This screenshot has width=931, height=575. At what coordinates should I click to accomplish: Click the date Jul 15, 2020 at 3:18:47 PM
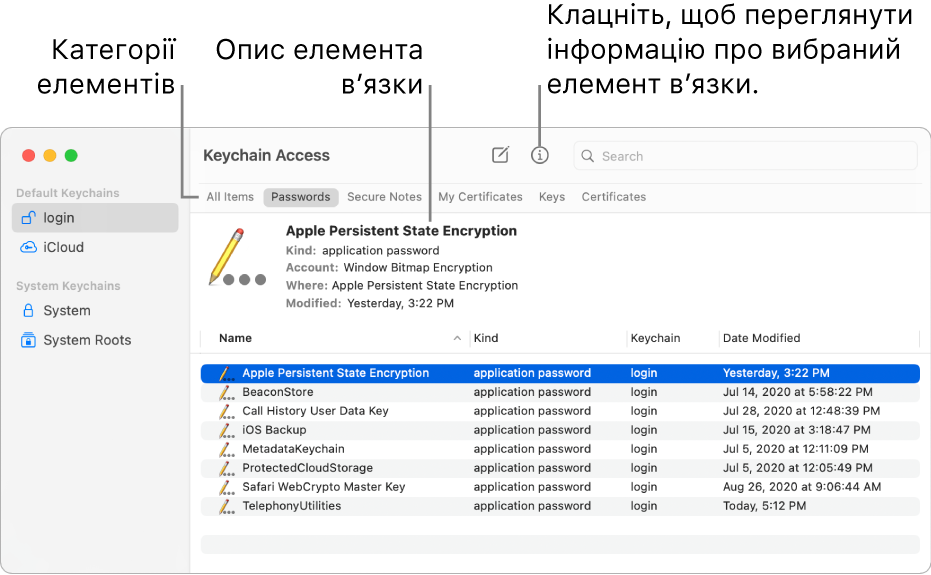797,430
